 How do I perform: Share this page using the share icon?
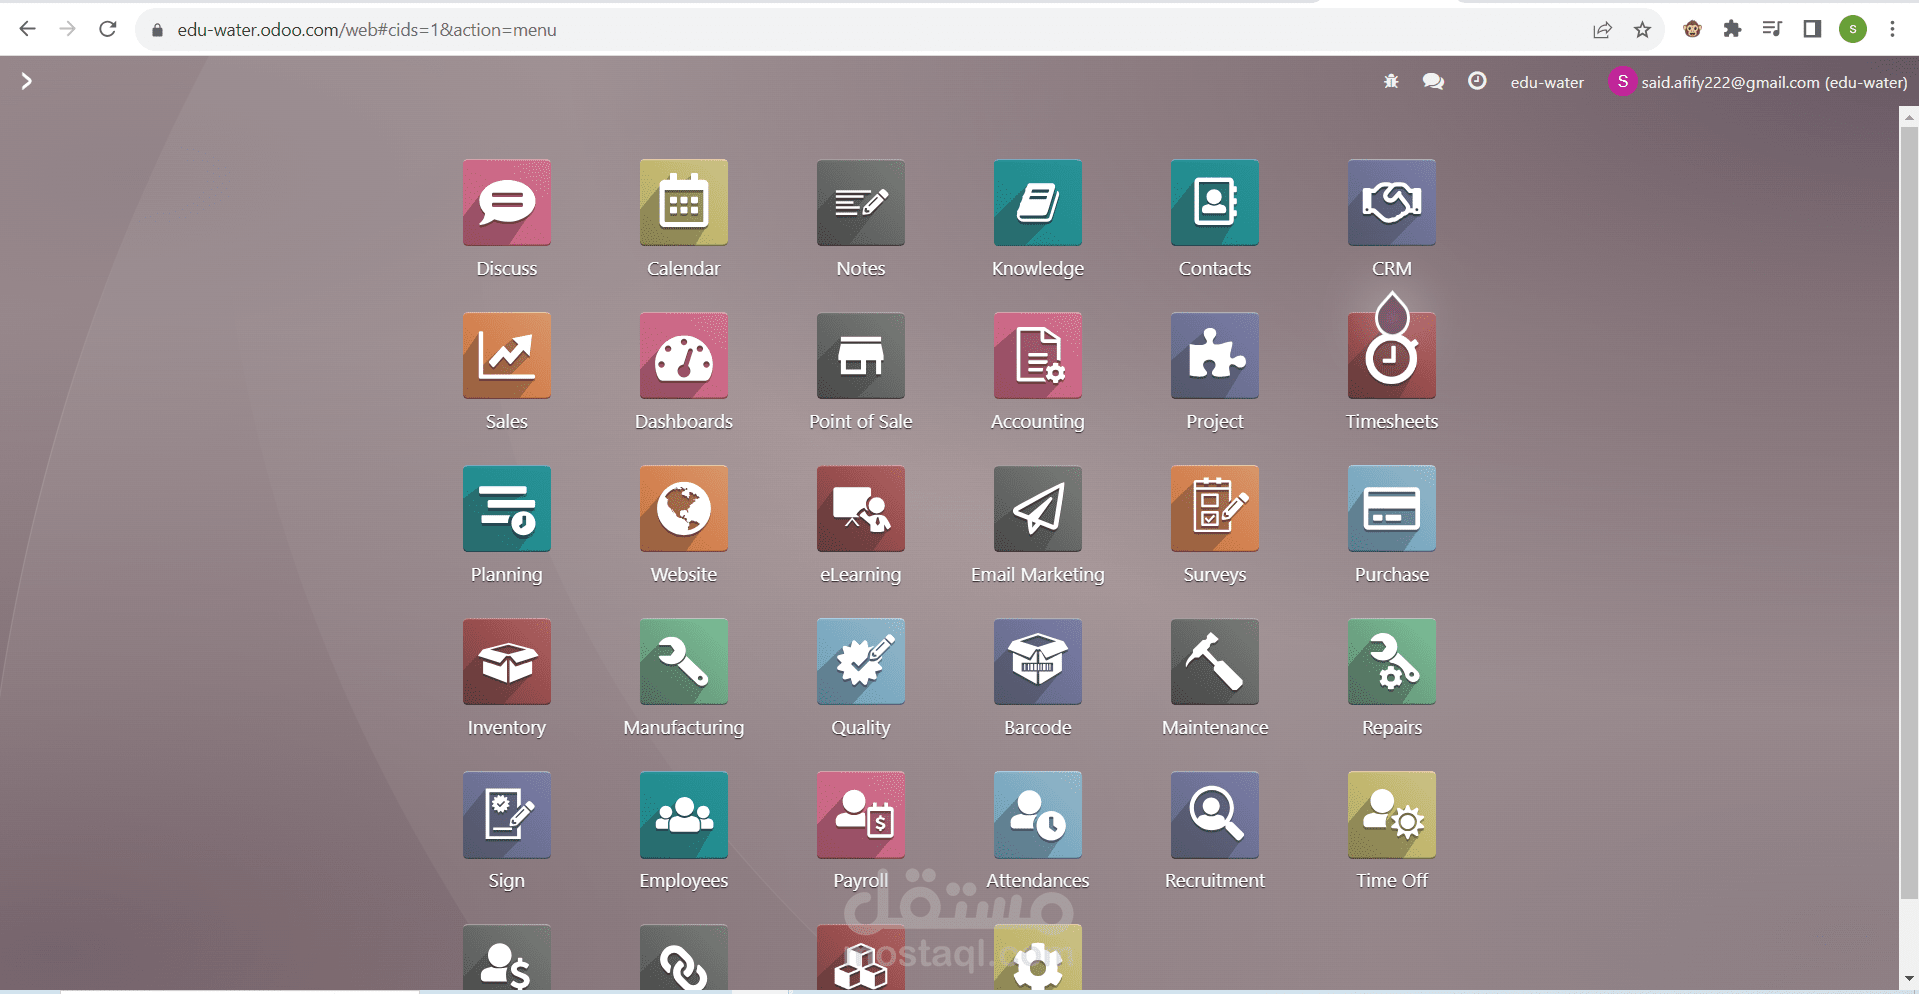1602,30
